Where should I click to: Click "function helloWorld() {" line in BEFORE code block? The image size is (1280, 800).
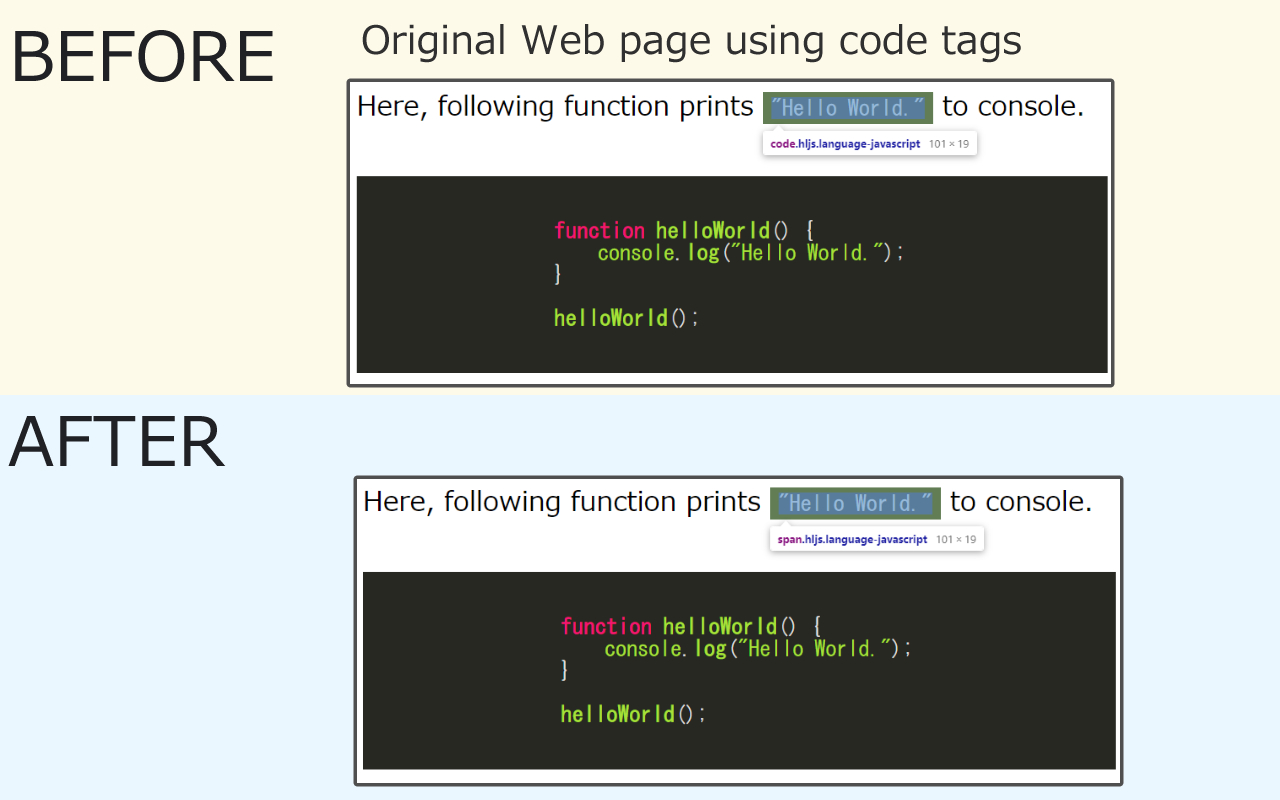685,231
